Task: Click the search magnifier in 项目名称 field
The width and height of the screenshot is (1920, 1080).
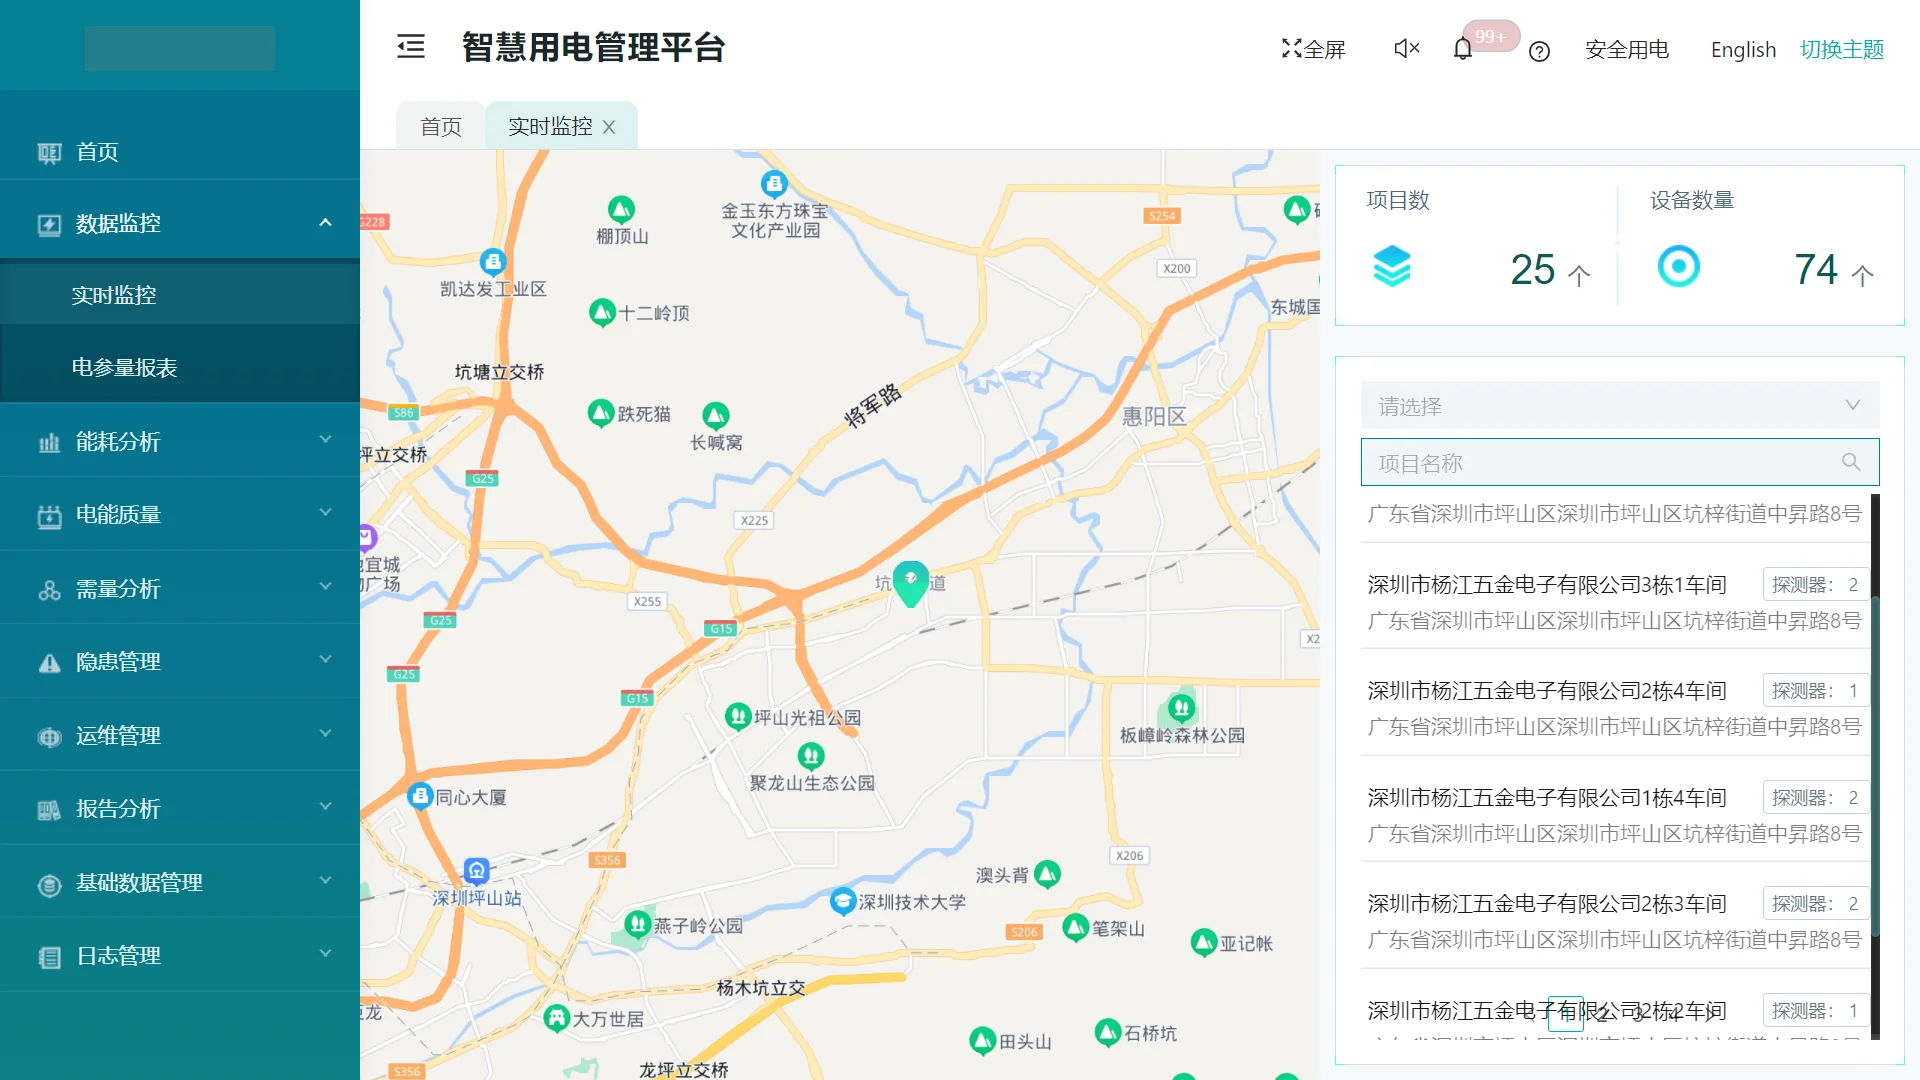Action: [x=1850, y=462]
